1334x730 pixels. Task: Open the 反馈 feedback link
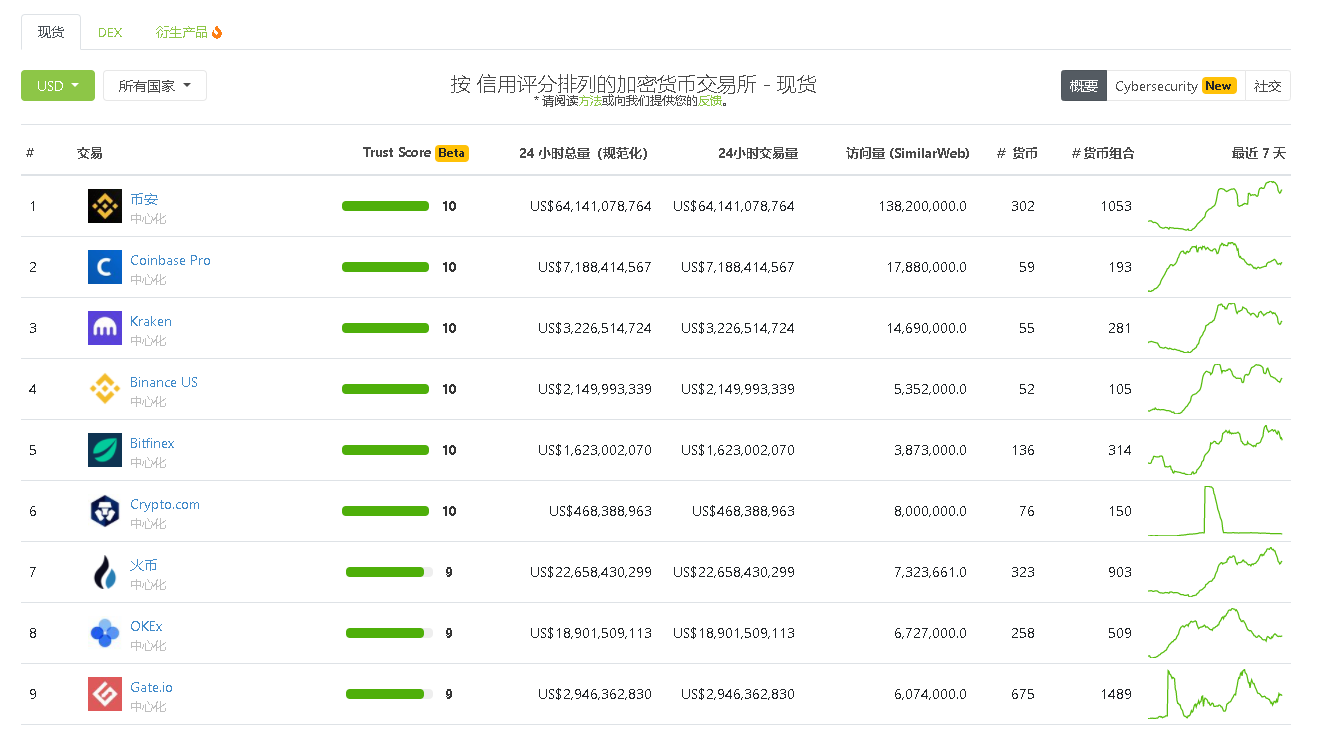[710, 101]
